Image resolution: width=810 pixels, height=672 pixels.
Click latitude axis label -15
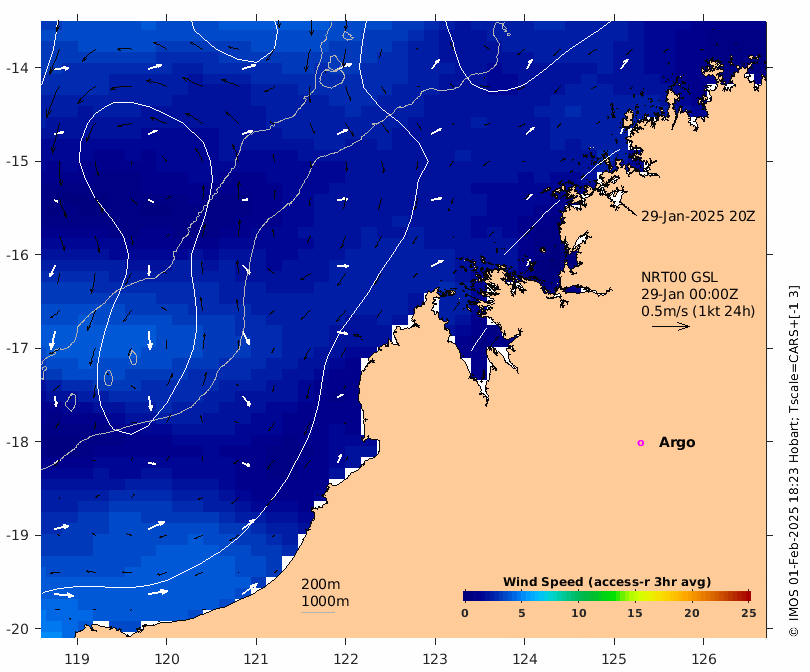tap(17, 161)
